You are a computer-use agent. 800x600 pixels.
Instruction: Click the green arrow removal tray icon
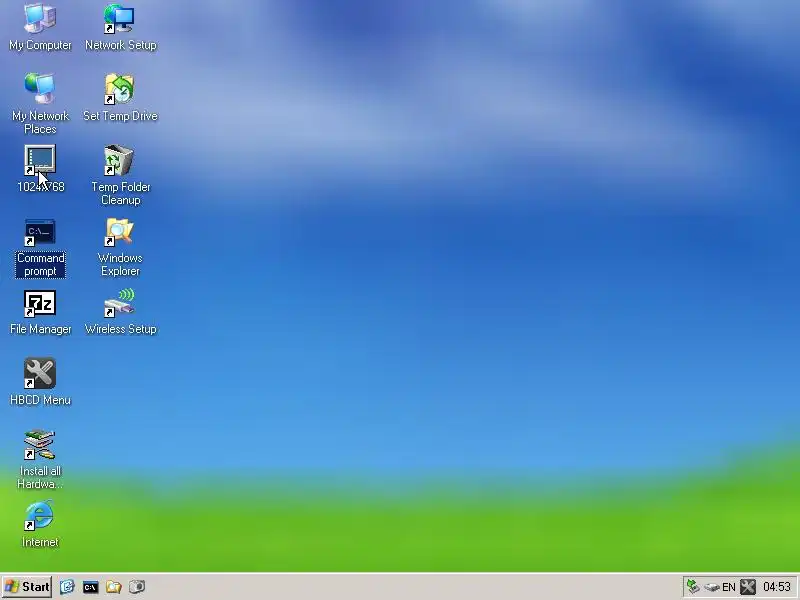coord(693,587)
